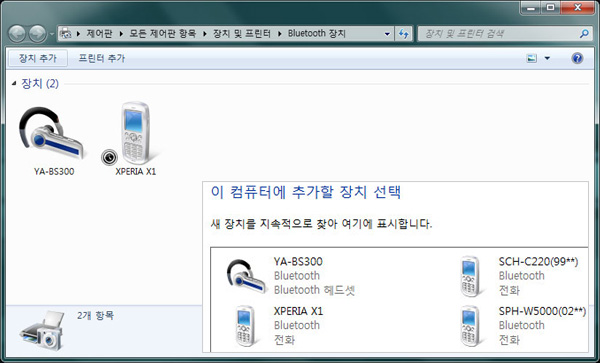Click the 장치 (2) group heading text
This screenshot has width=600, height=363.
(40, 83)
